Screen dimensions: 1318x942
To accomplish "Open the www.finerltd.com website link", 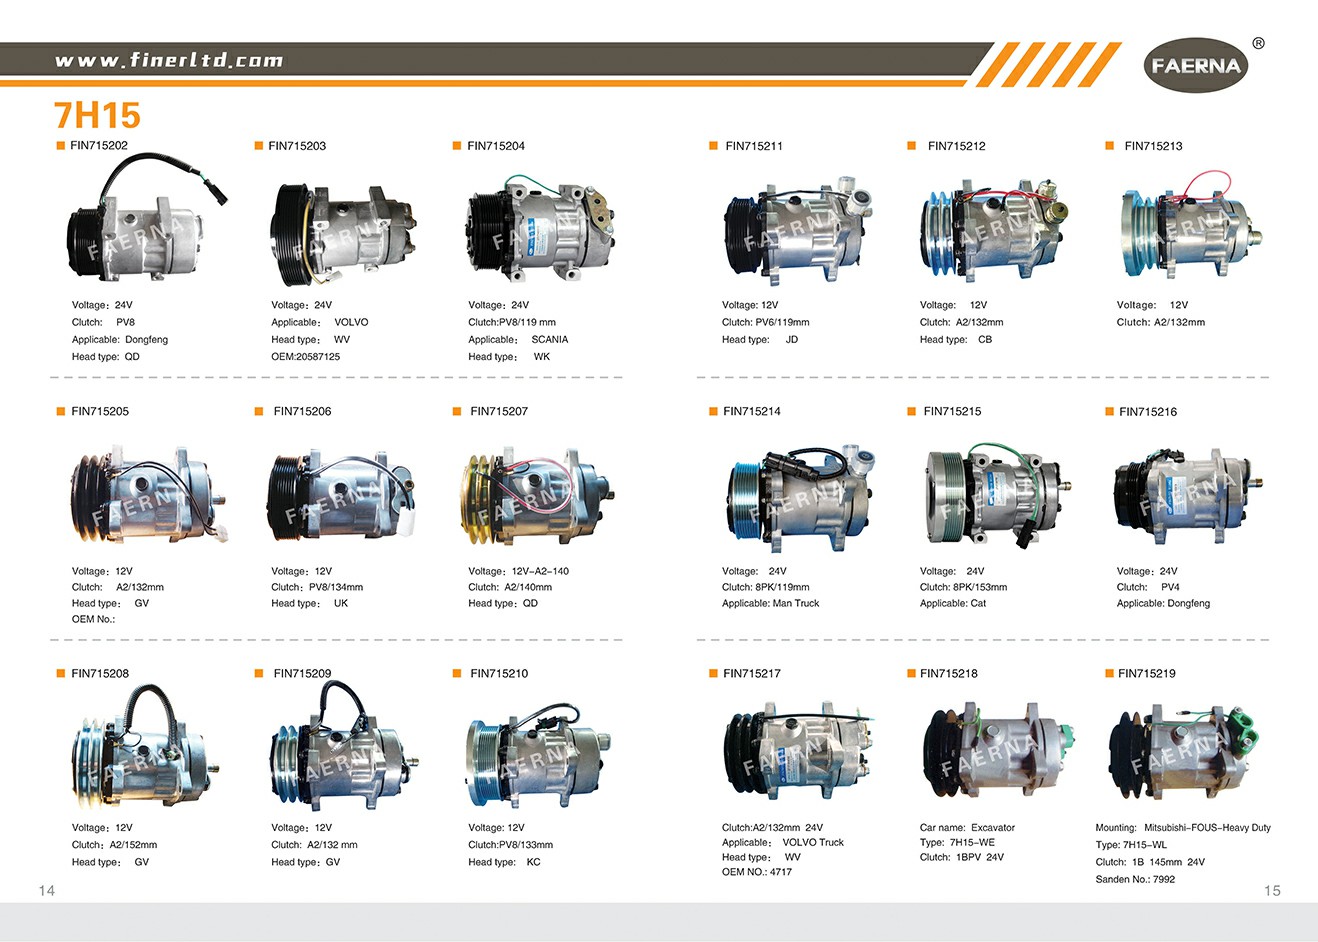I will click(169, 60).
